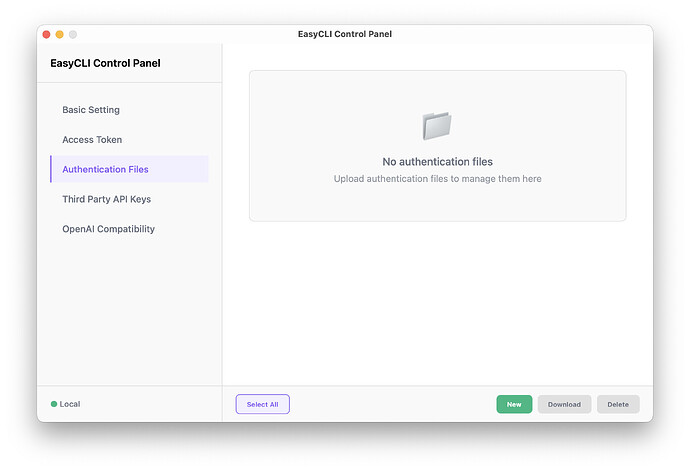The height and width of the screenshot is (471, 690).
Task: Click 'Upload authentication files to manage them here' text
Action: point(437,179)
